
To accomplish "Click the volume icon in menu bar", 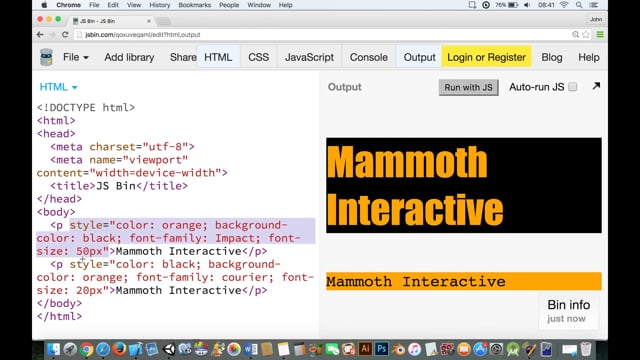I will coord(527,5).
